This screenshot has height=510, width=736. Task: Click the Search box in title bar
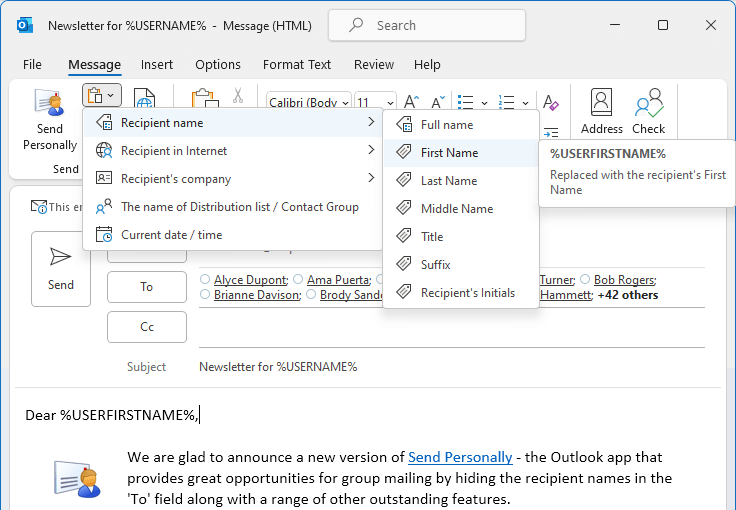coord(427,25)
